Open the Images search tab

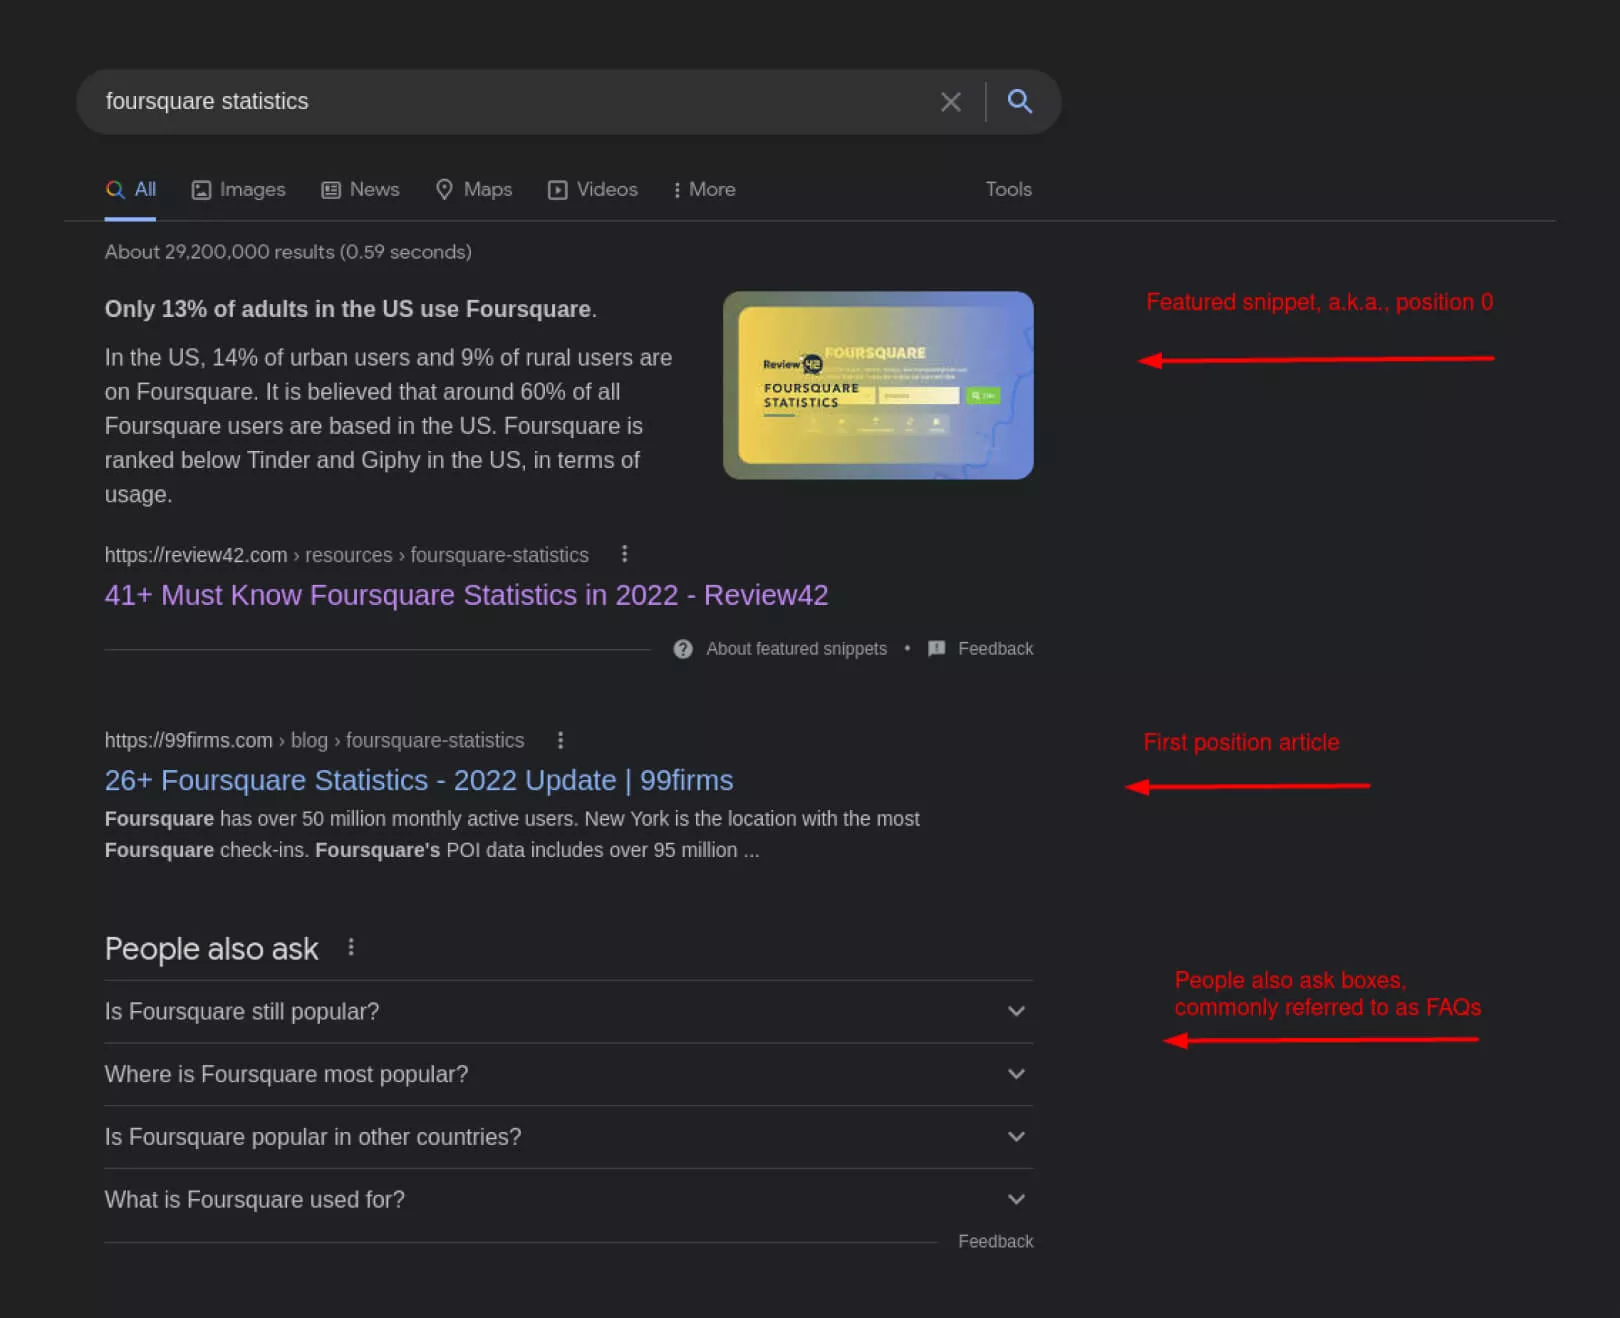click(x=238, y=190)
